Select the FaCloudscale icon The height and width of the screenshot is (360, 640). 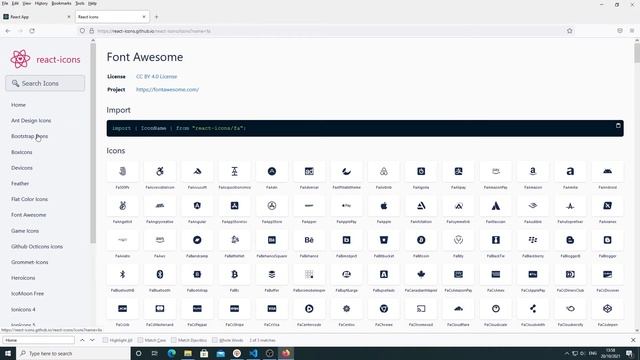[x=496, y=309]
